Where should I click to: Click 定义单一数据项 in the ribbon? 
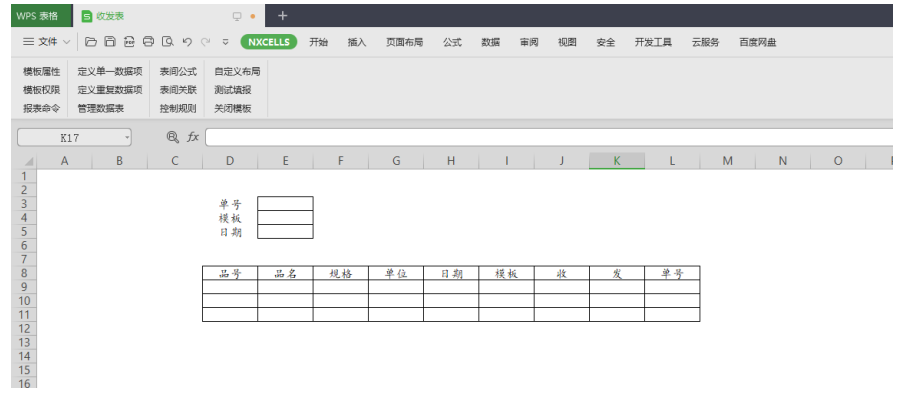click(x=110, y=72)
